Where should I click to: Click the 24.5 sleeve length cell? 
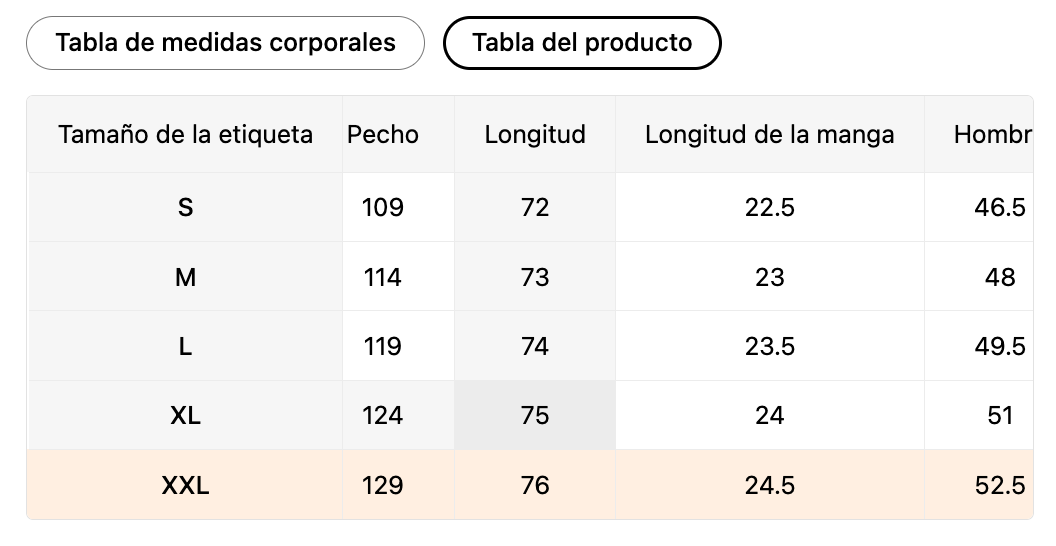pyautogui.click(x=769, y=485)
